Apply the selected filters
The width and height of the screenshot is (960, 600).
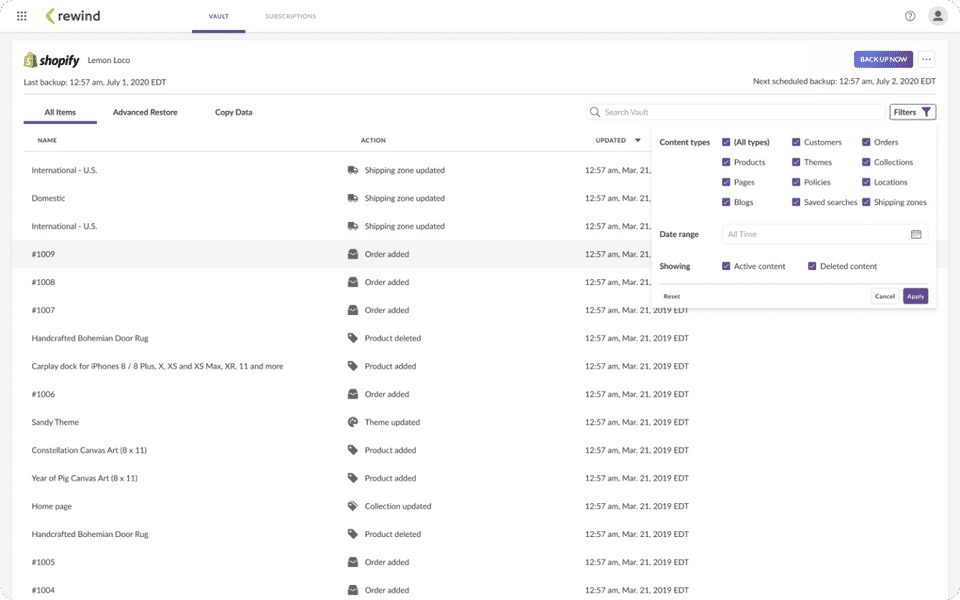tap(915, 296)
